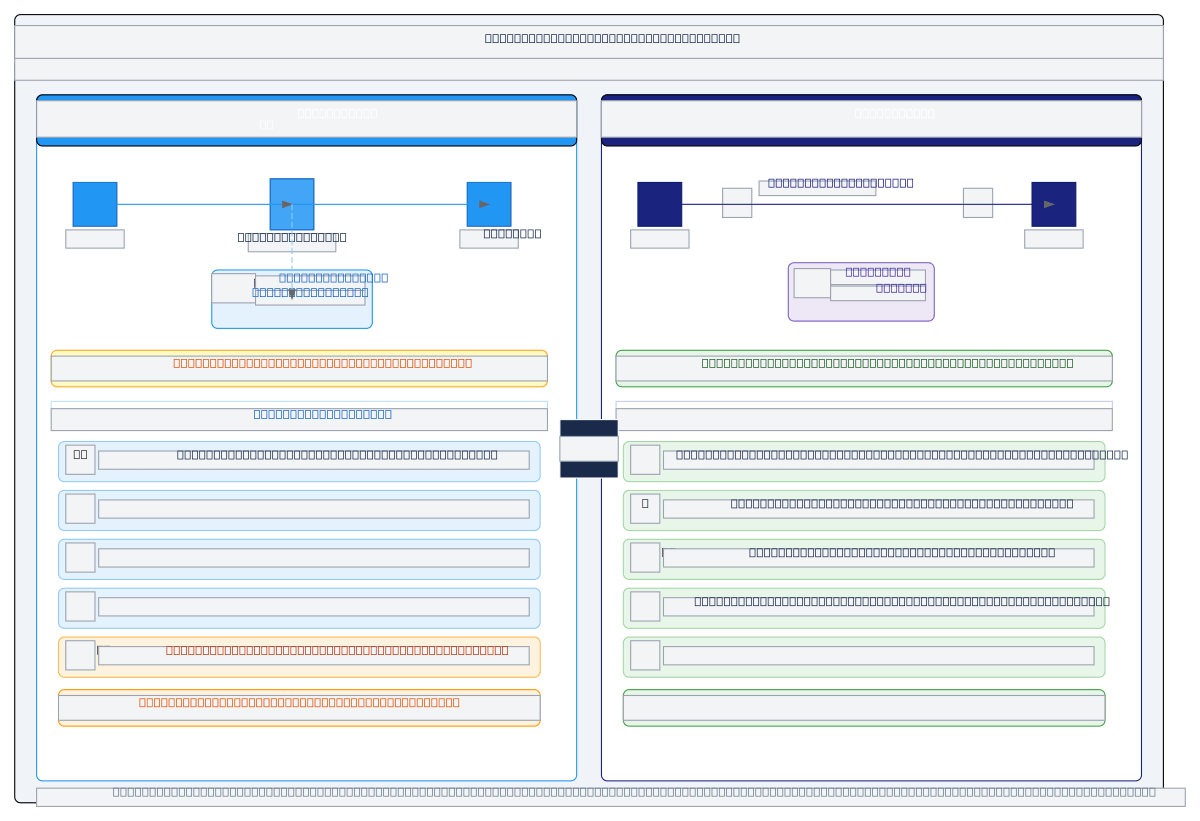Click the icon box inside the purple callout
Image resolution: width=1200 pixels, height=821 pixels.
pyautogui.click(x=812, y=283)
